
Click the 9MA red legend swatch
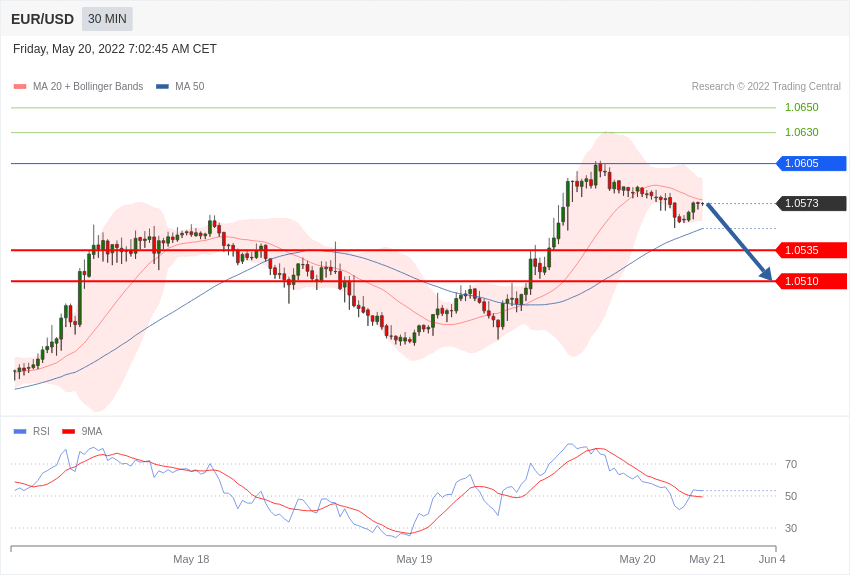[x=69, y=431]
